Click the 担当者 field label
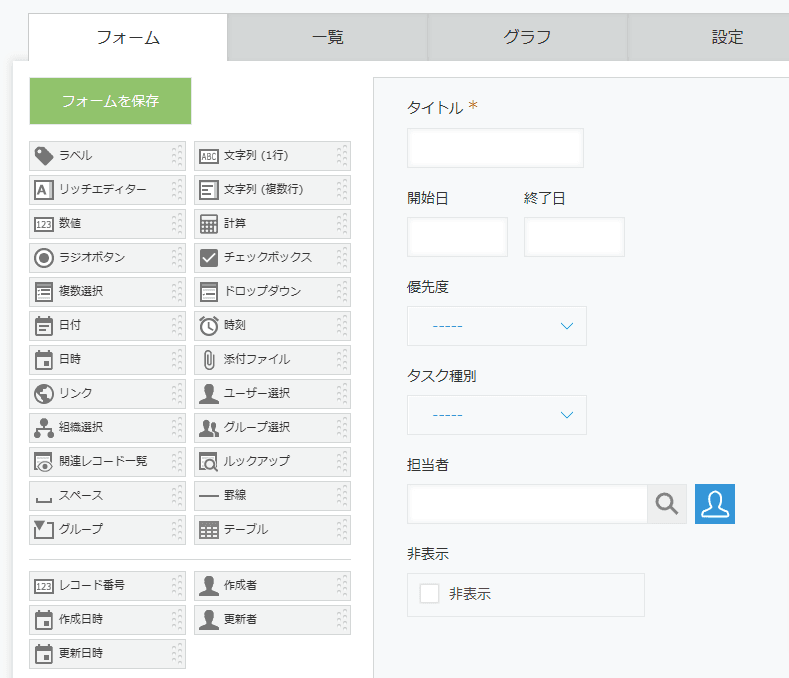Image resolution: width=789 pixels, height=678 pixels. pos(428,465)
